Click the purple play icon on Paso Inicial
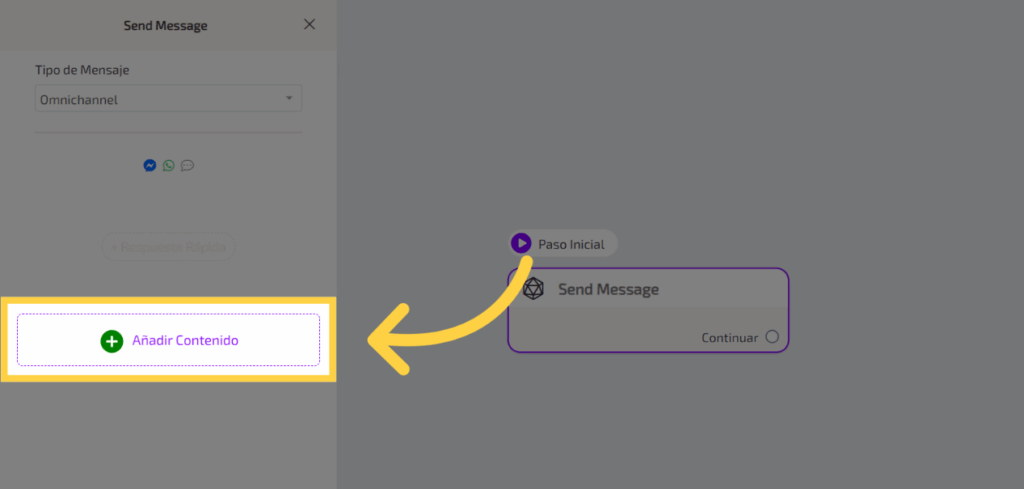The width and height of the screenshot is (1024, 489). (x=521, y=243)
